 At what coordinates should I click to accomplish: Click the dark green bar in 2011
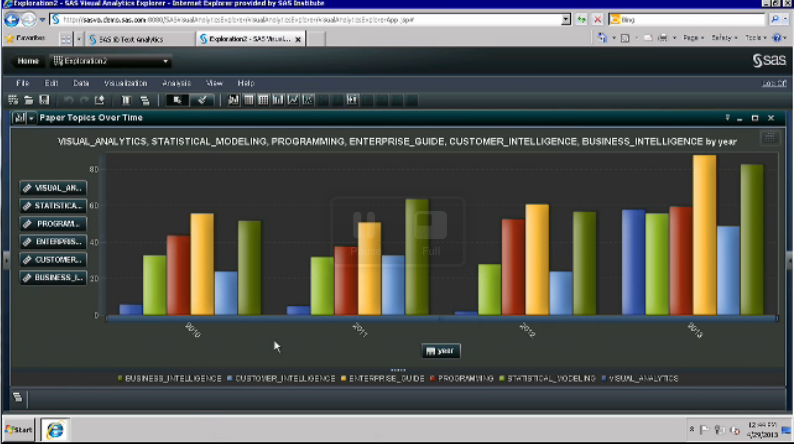[417, 257]
